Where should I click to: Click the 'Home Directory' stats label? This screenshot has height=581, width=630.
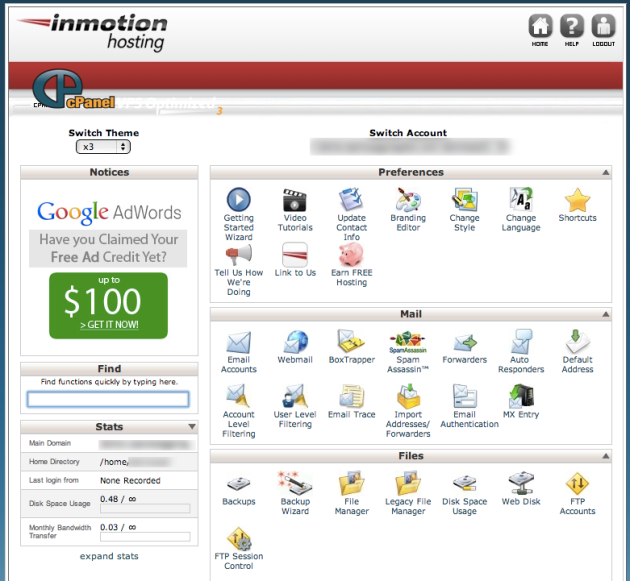[x=54, y=462]
